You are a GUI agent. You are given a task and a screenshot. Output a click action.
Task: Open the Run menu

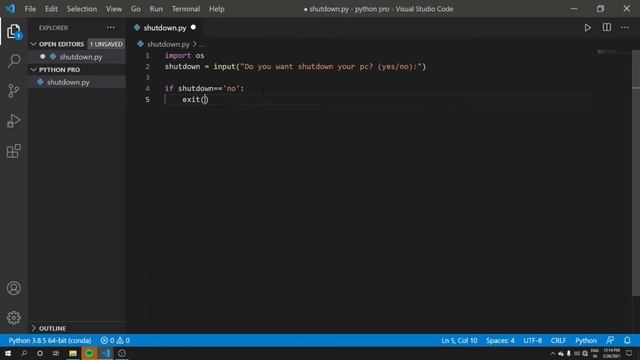tap(156, 9)
